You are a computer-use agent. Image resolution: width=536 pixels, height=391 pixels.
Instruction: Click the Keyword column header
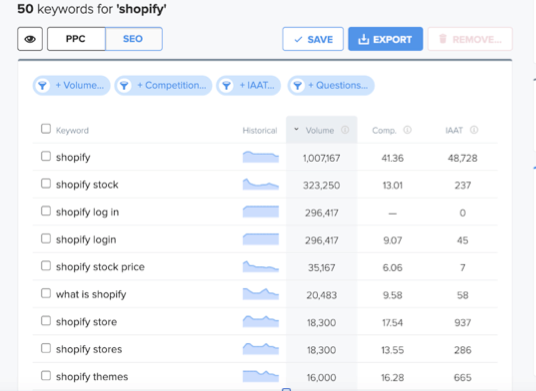pyautogui.click(x=72, y=131)
